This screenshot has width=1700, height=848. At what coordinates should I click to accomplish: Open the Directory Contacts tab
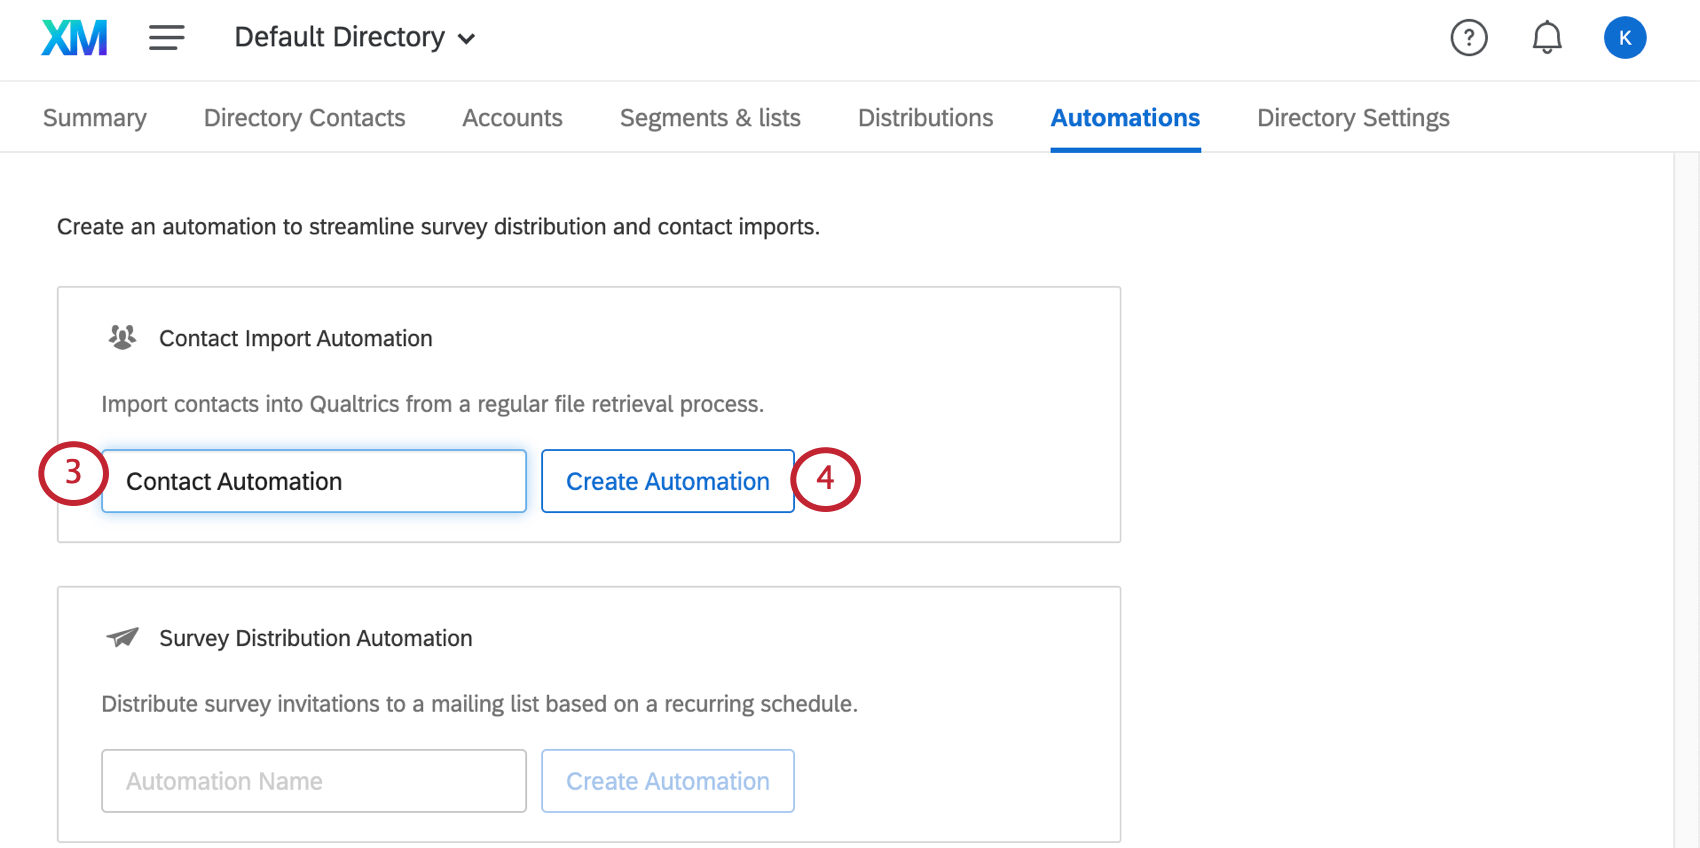304,118
